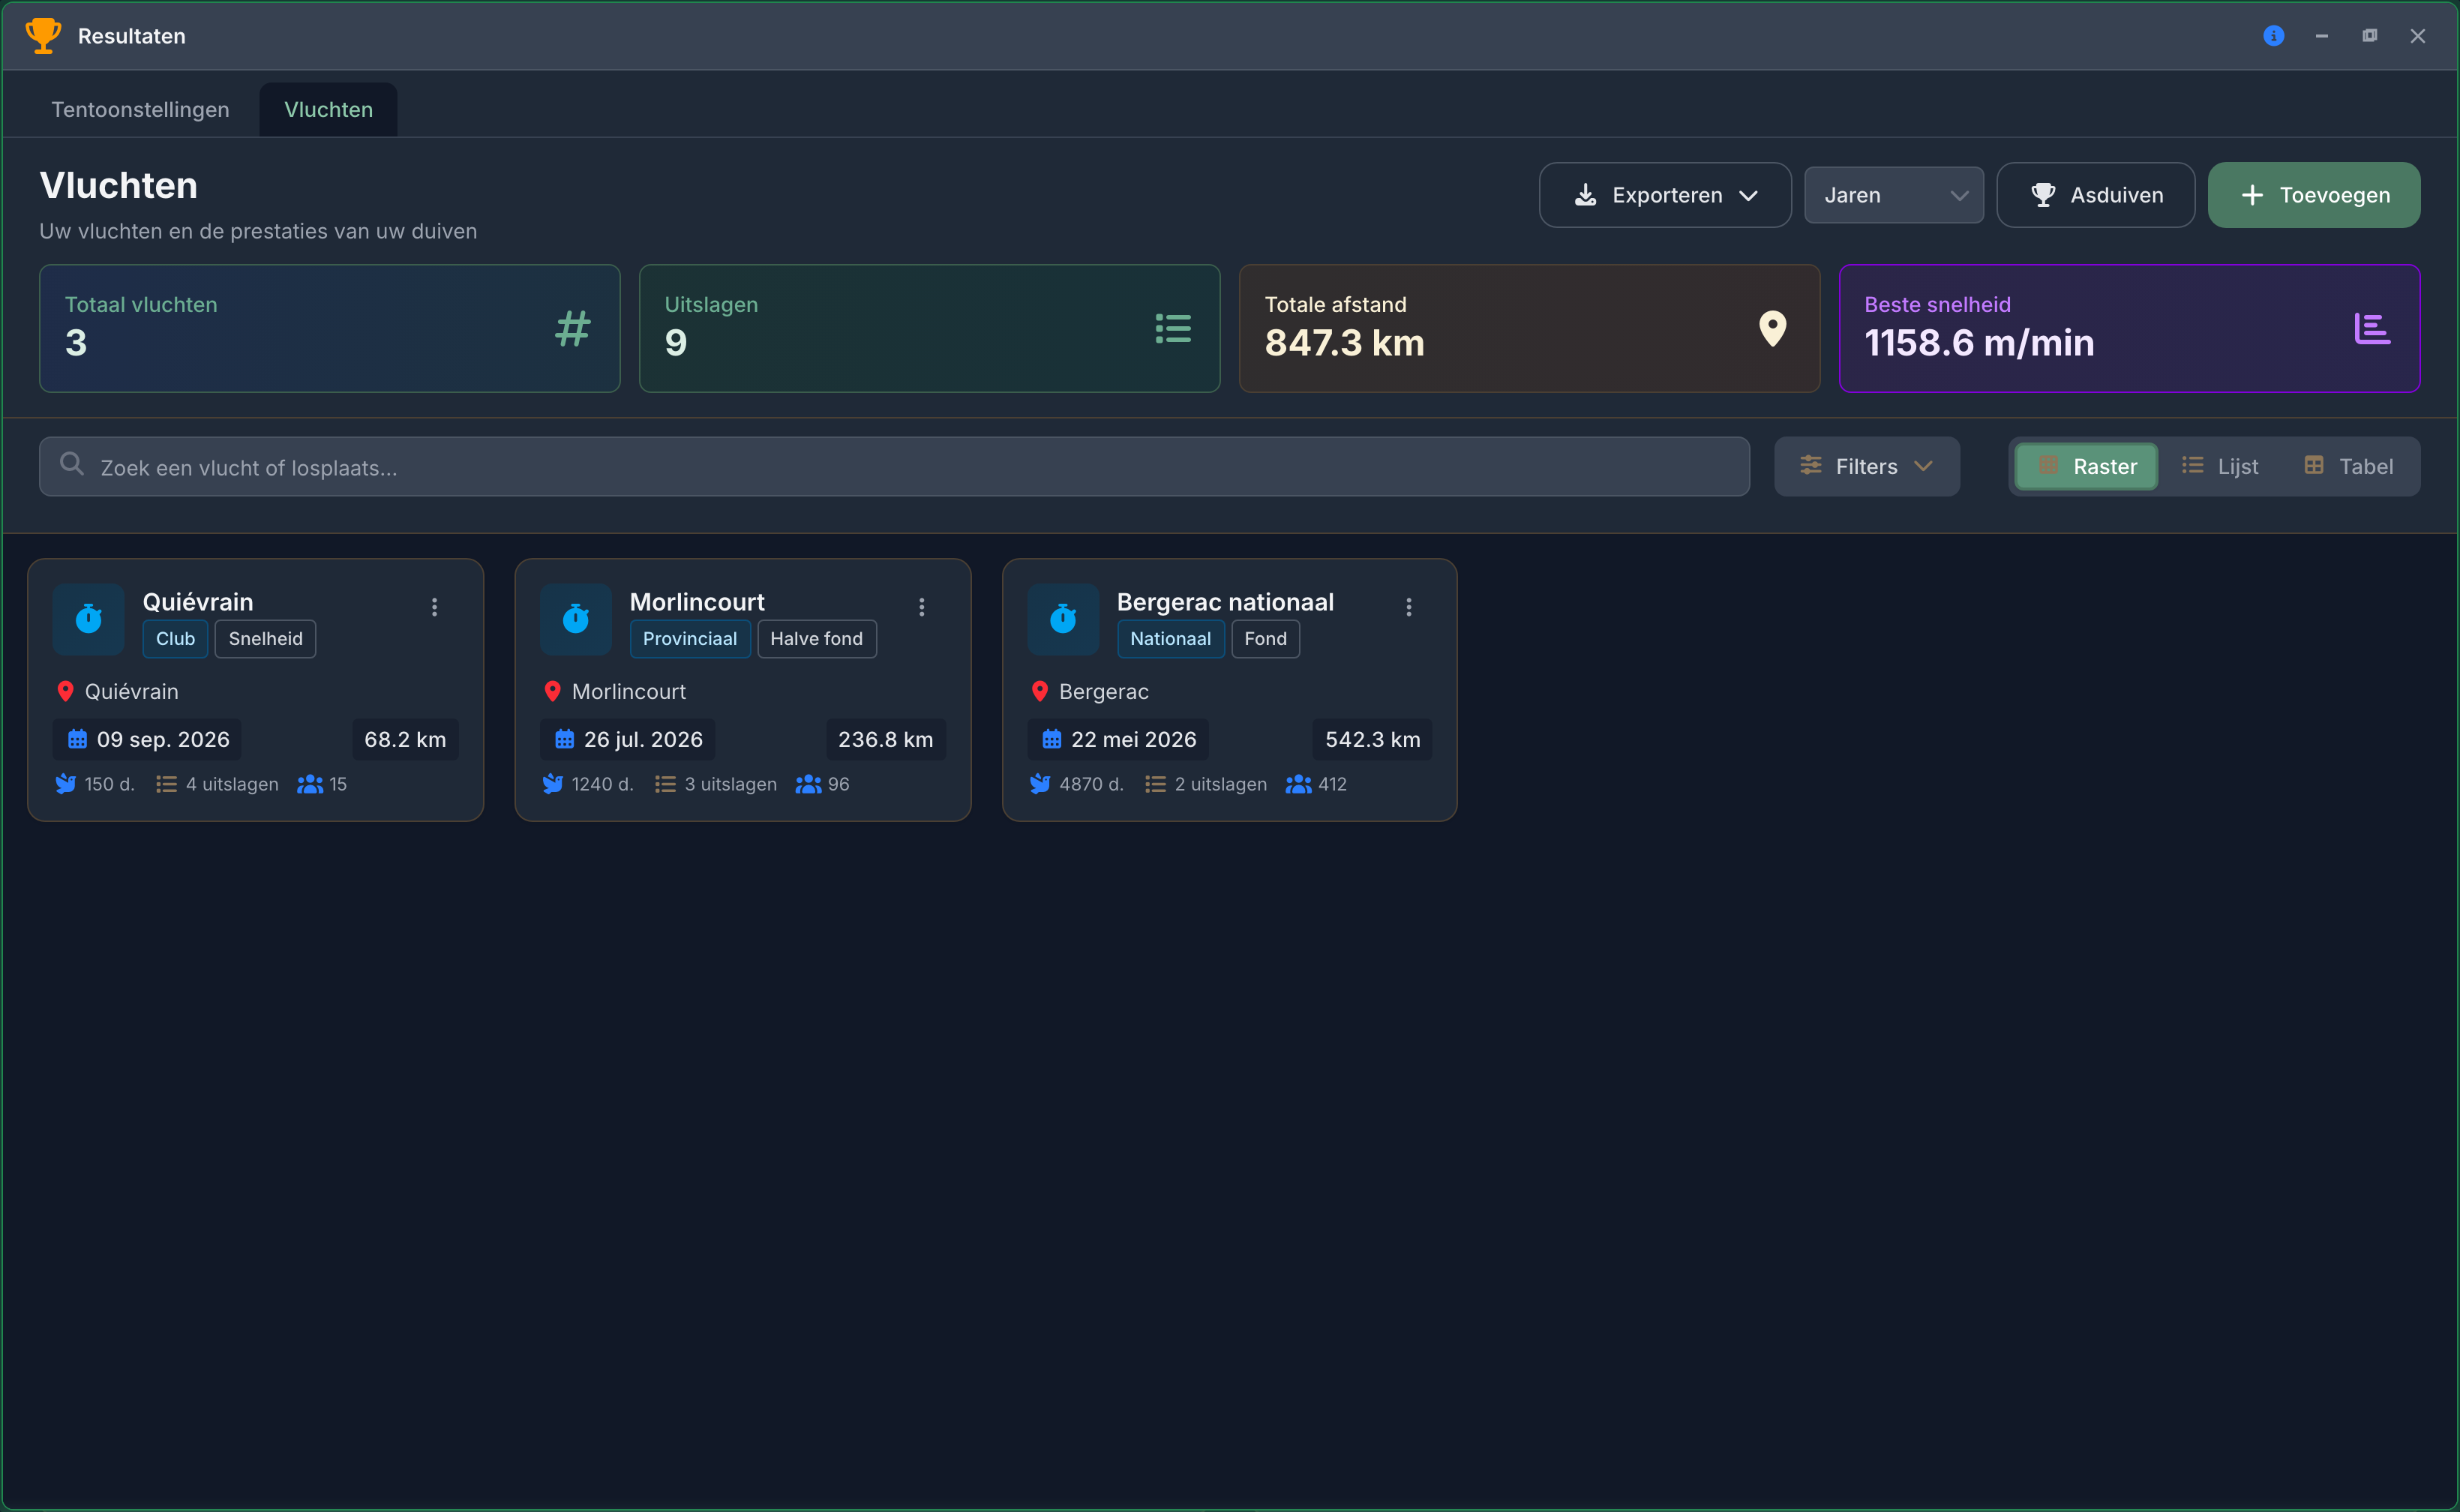Screen dimensions: 2460x1512
Task: Click the hash icon in Totaal vluchten tile
Action: [572, 328]
